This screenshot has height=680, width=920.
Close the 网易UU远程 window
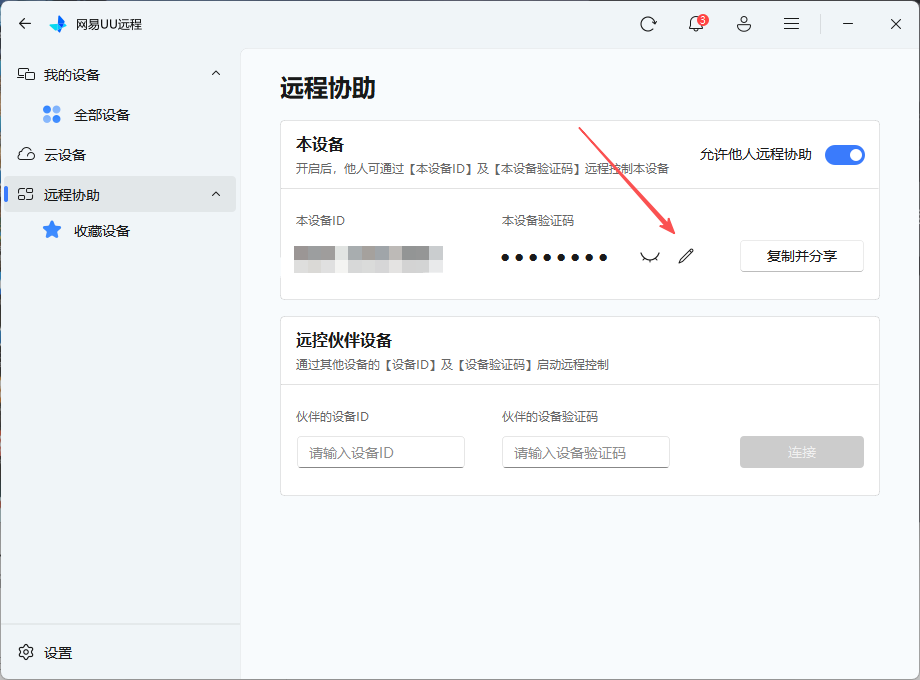pos(895,24)
